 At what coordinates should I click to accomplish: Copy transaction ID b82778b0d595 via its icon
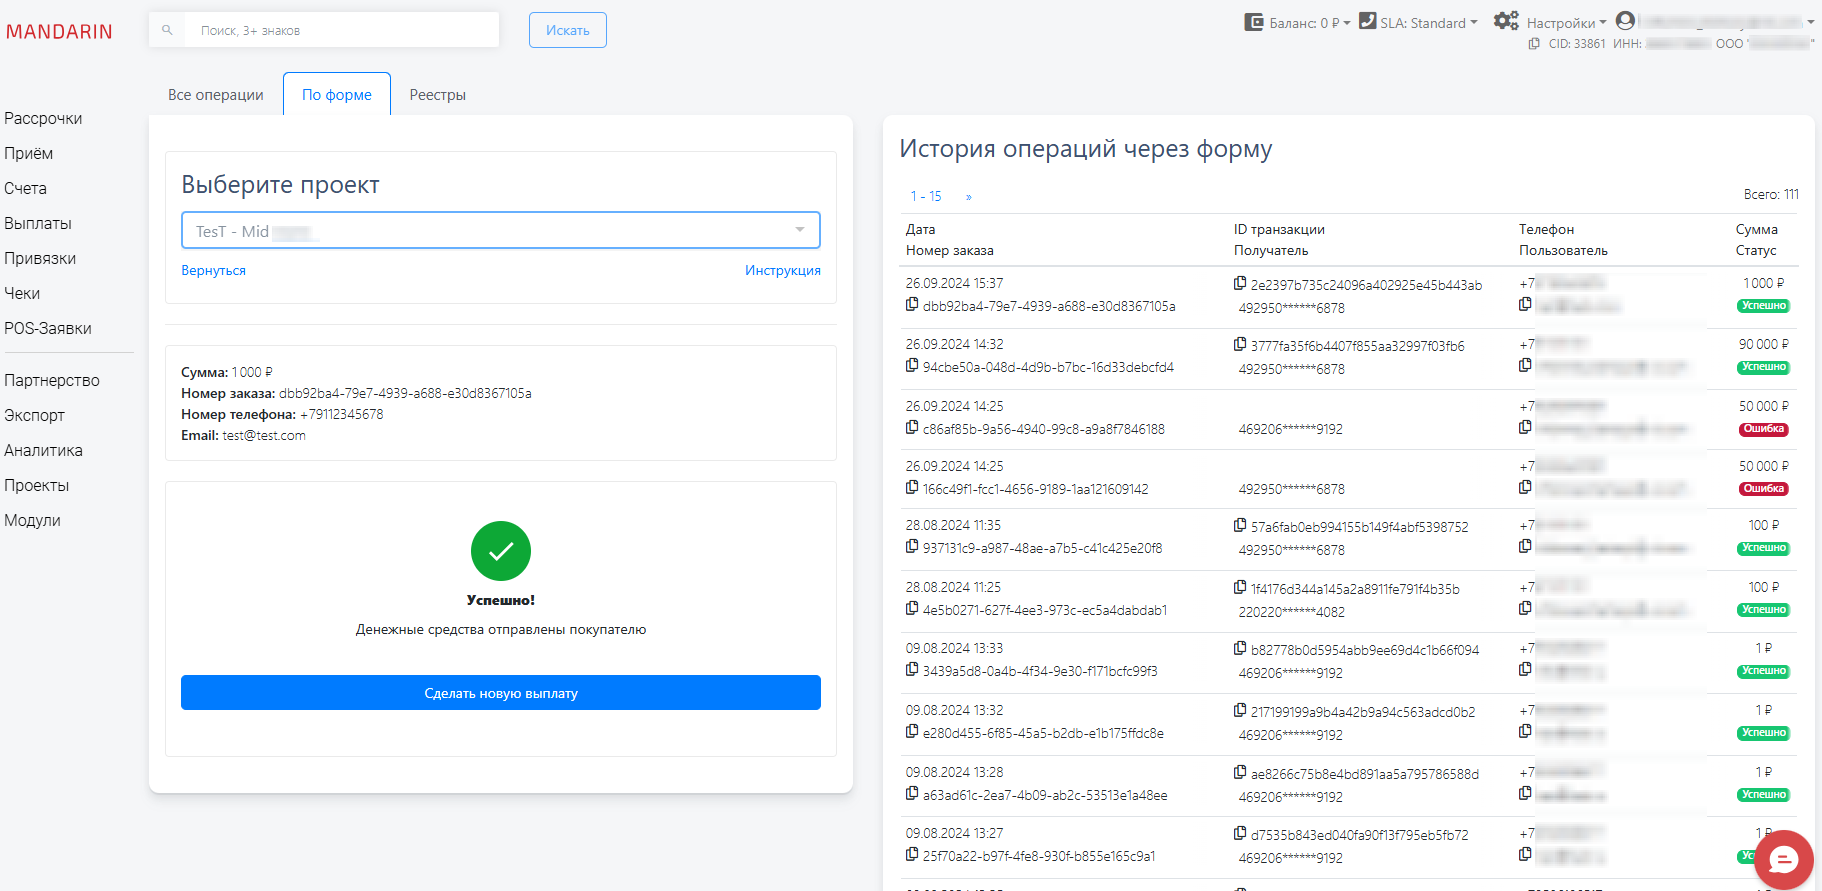click(1240, 649)
